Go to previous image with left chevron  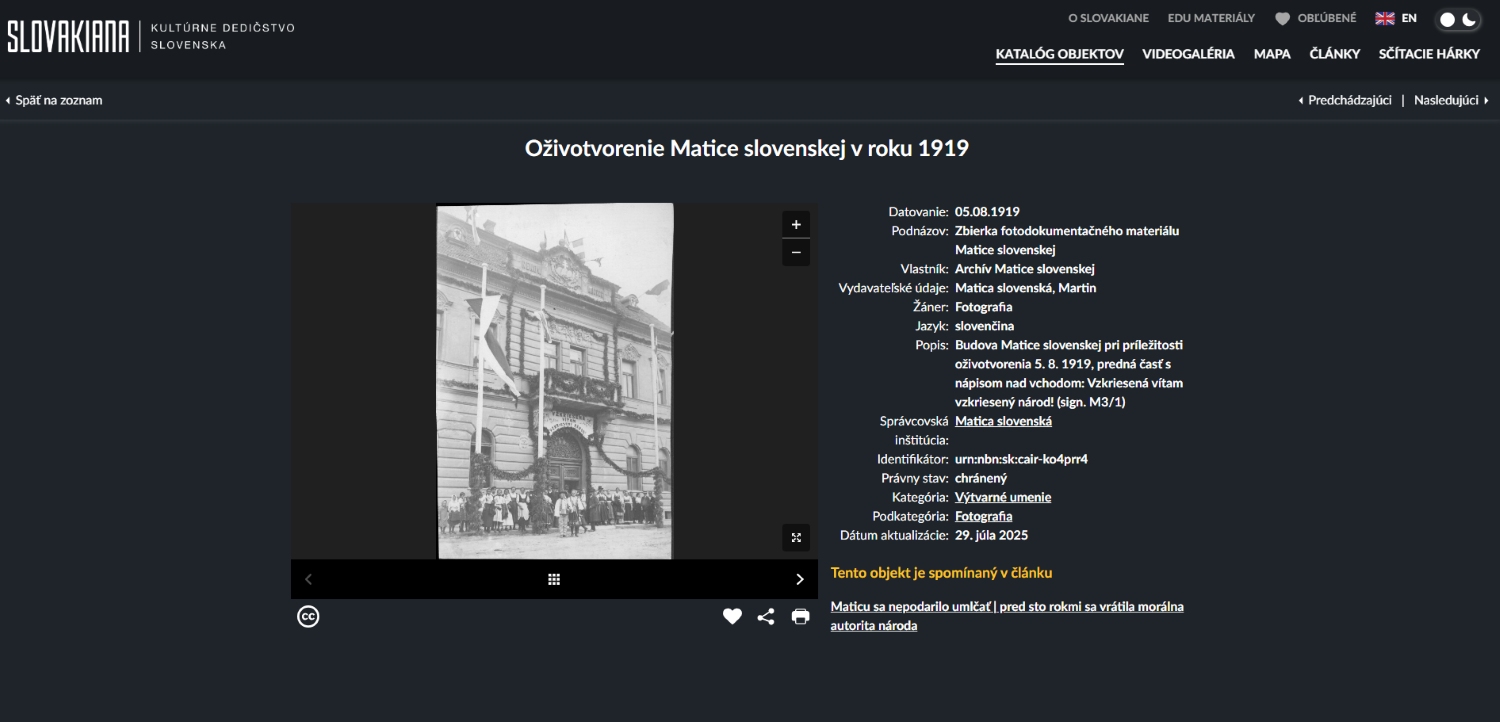(x=309, y=579)
